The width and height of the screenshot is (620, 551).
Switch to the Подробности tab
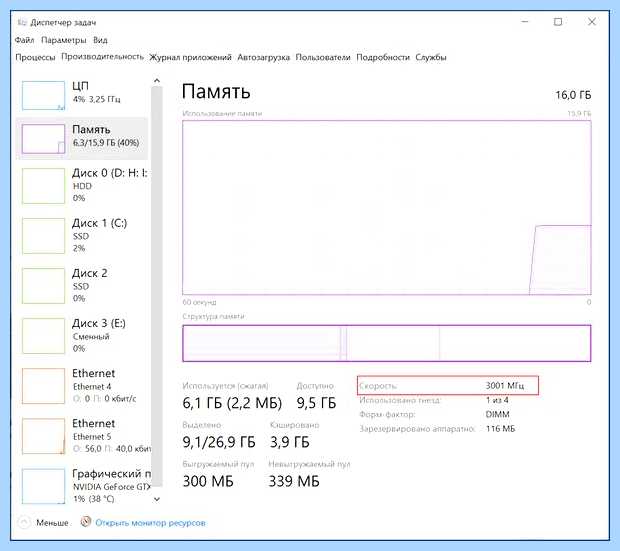click(383, 57)
